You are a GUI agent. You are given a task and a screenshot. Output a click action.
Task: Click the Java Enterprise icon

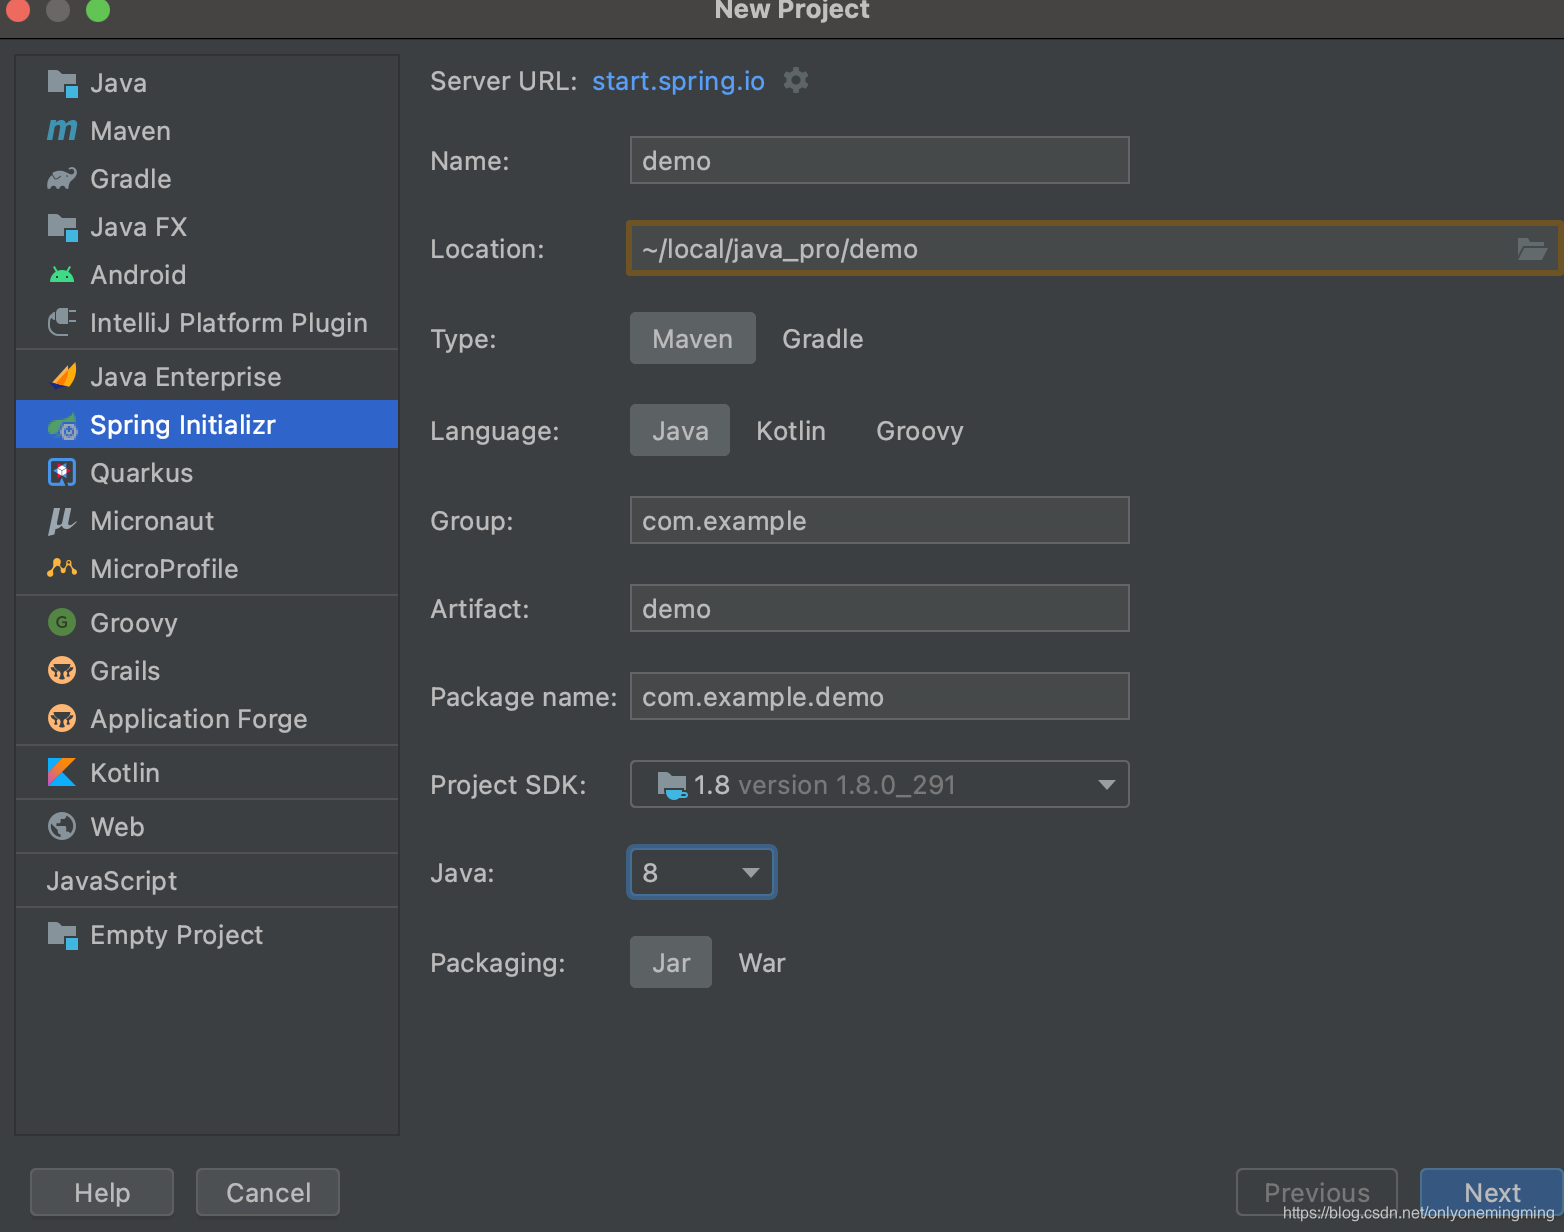(x=62, y=377)
